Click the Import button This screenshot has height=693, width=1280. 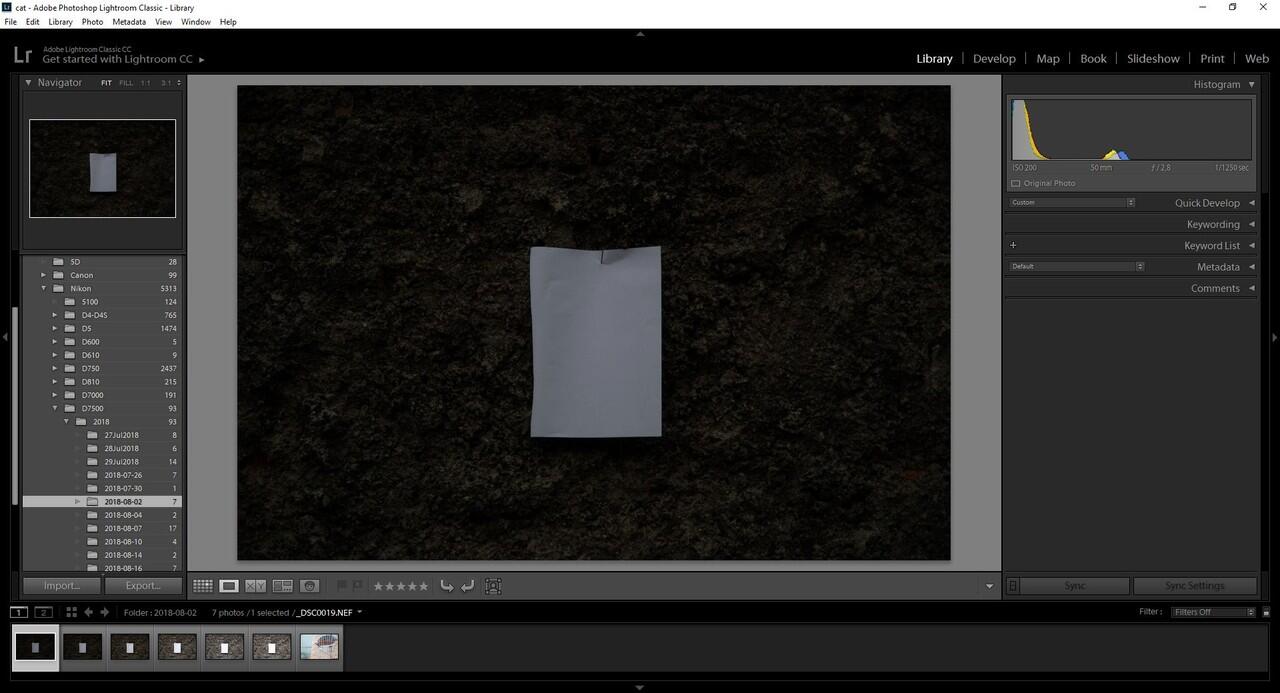click(x=62, y=586)
